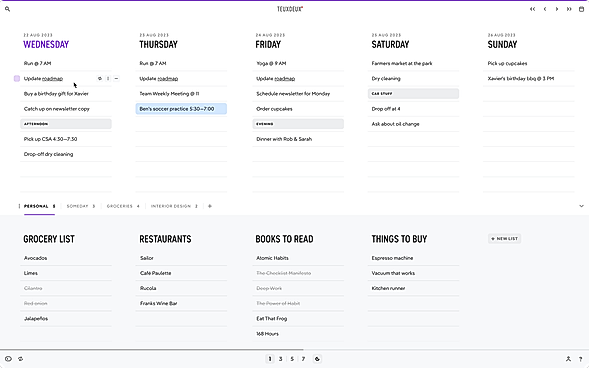Add a new list group with plus icon
The image size is (589, 368).
(x=210, y=206)
